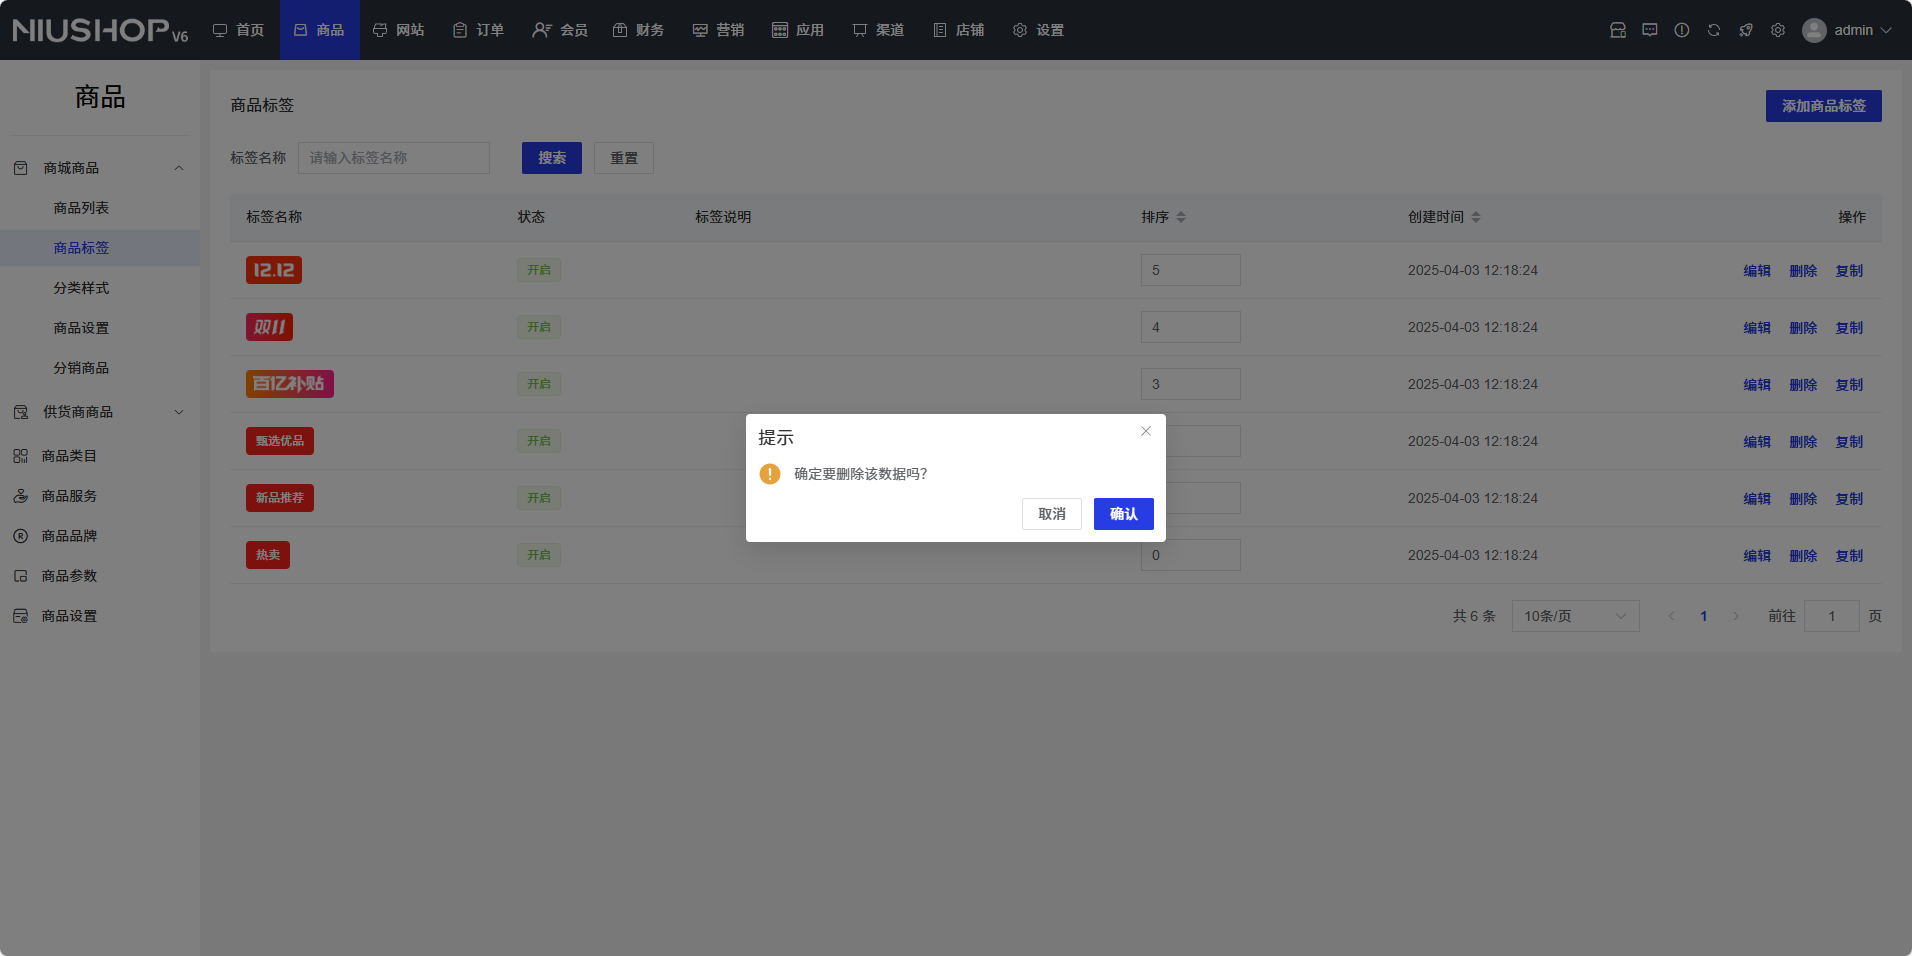Open the 渠道 top menu
The width and height of the screenshot is (1912, 956).
(x=879, y=30)
